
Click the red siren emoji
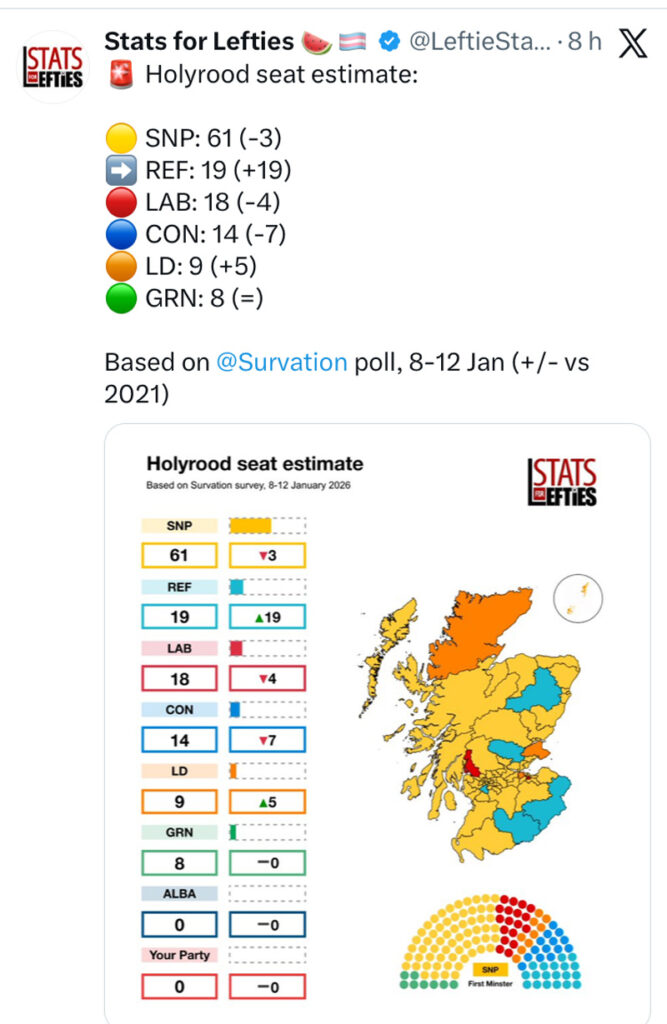(x=121, y=74)
